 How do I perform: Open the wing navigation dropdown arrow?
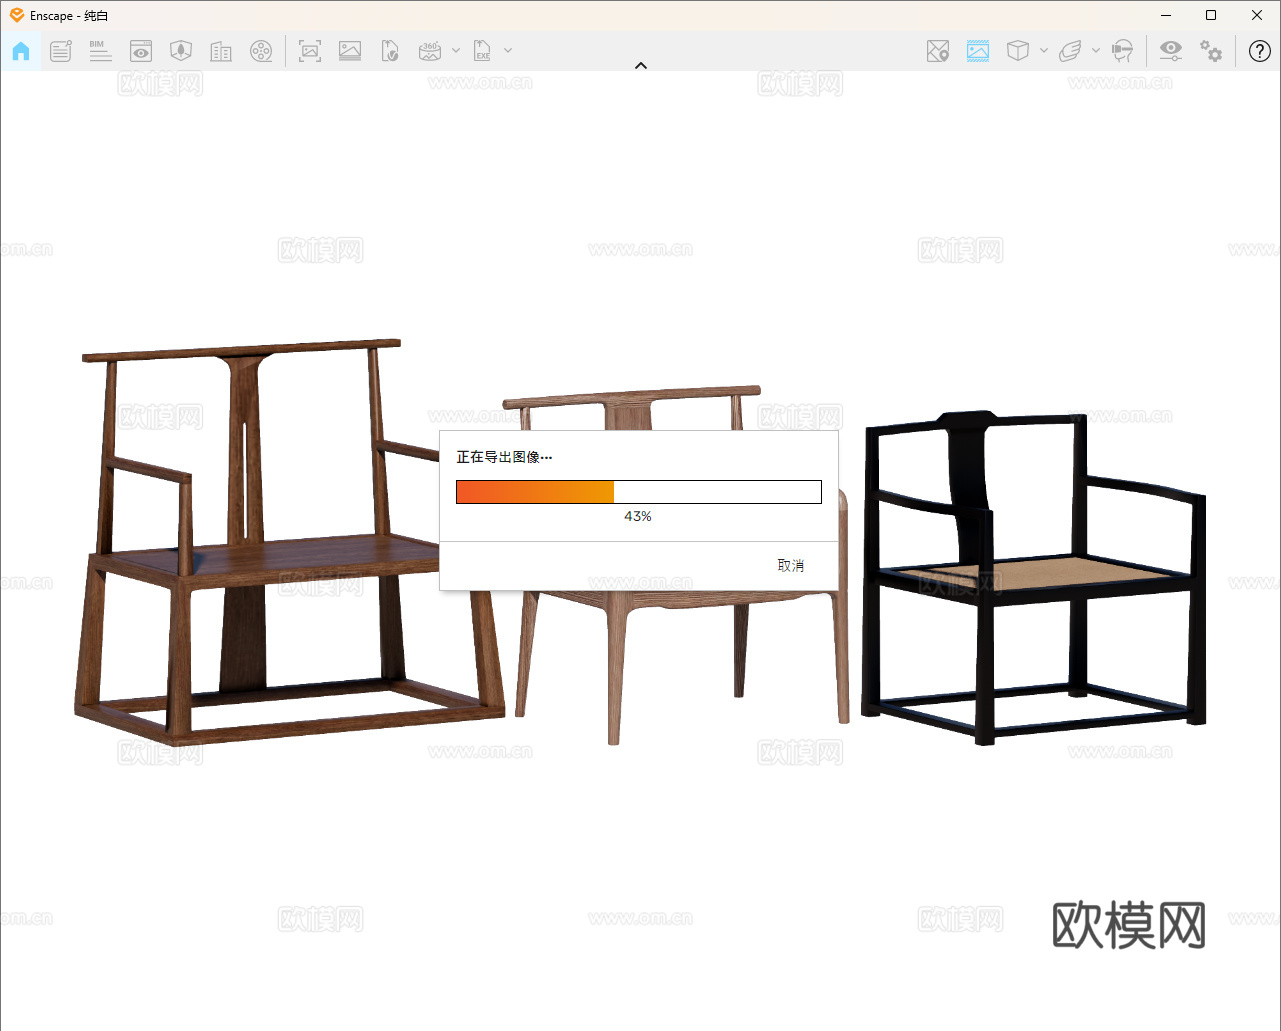pos(1096,51)
